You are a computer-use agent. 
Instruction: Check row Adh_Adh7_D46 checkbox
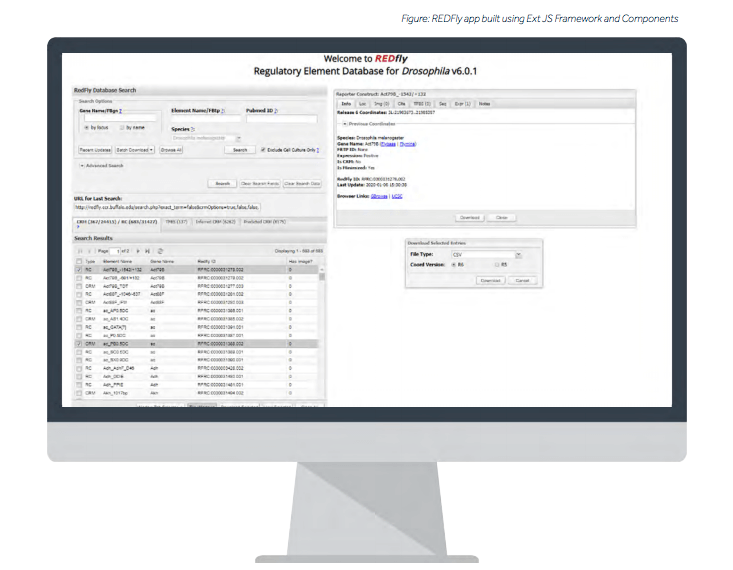[x=79, y=368]
